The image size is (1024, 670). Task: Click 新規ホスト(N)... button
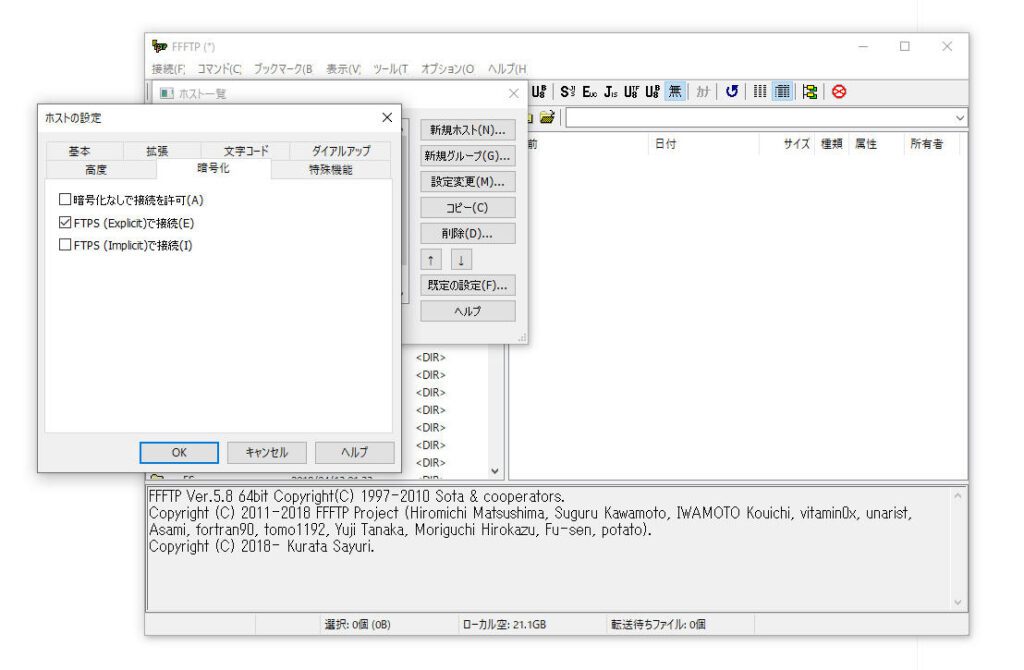point(468,130)
